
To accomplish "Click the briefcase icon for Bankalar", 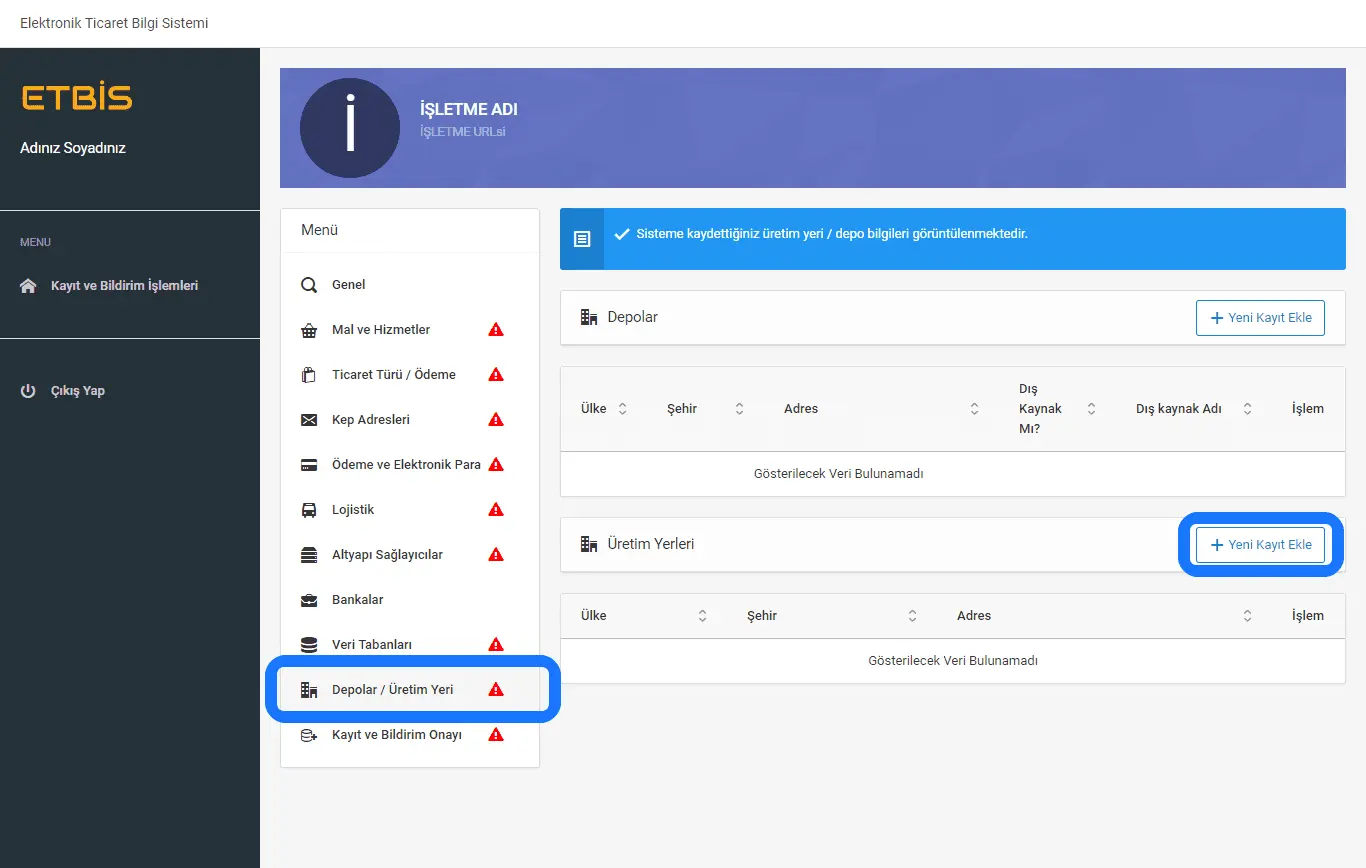I will (309, 600).
